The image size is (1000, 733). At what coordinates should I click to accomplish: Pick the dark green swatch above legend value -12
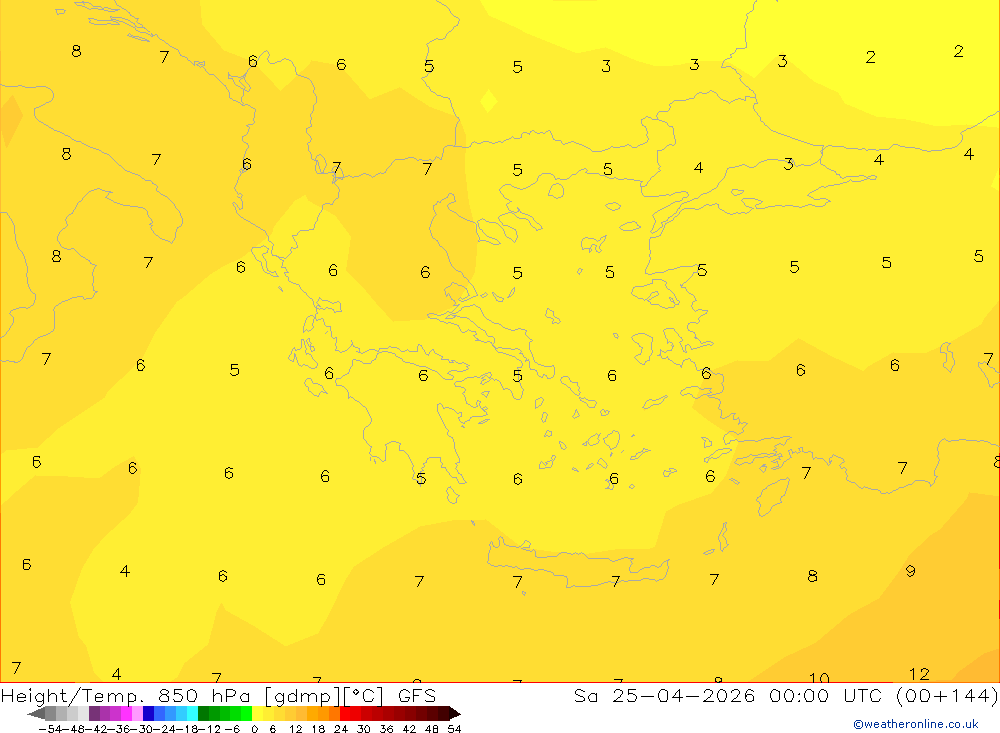click(x=203, y=713)
